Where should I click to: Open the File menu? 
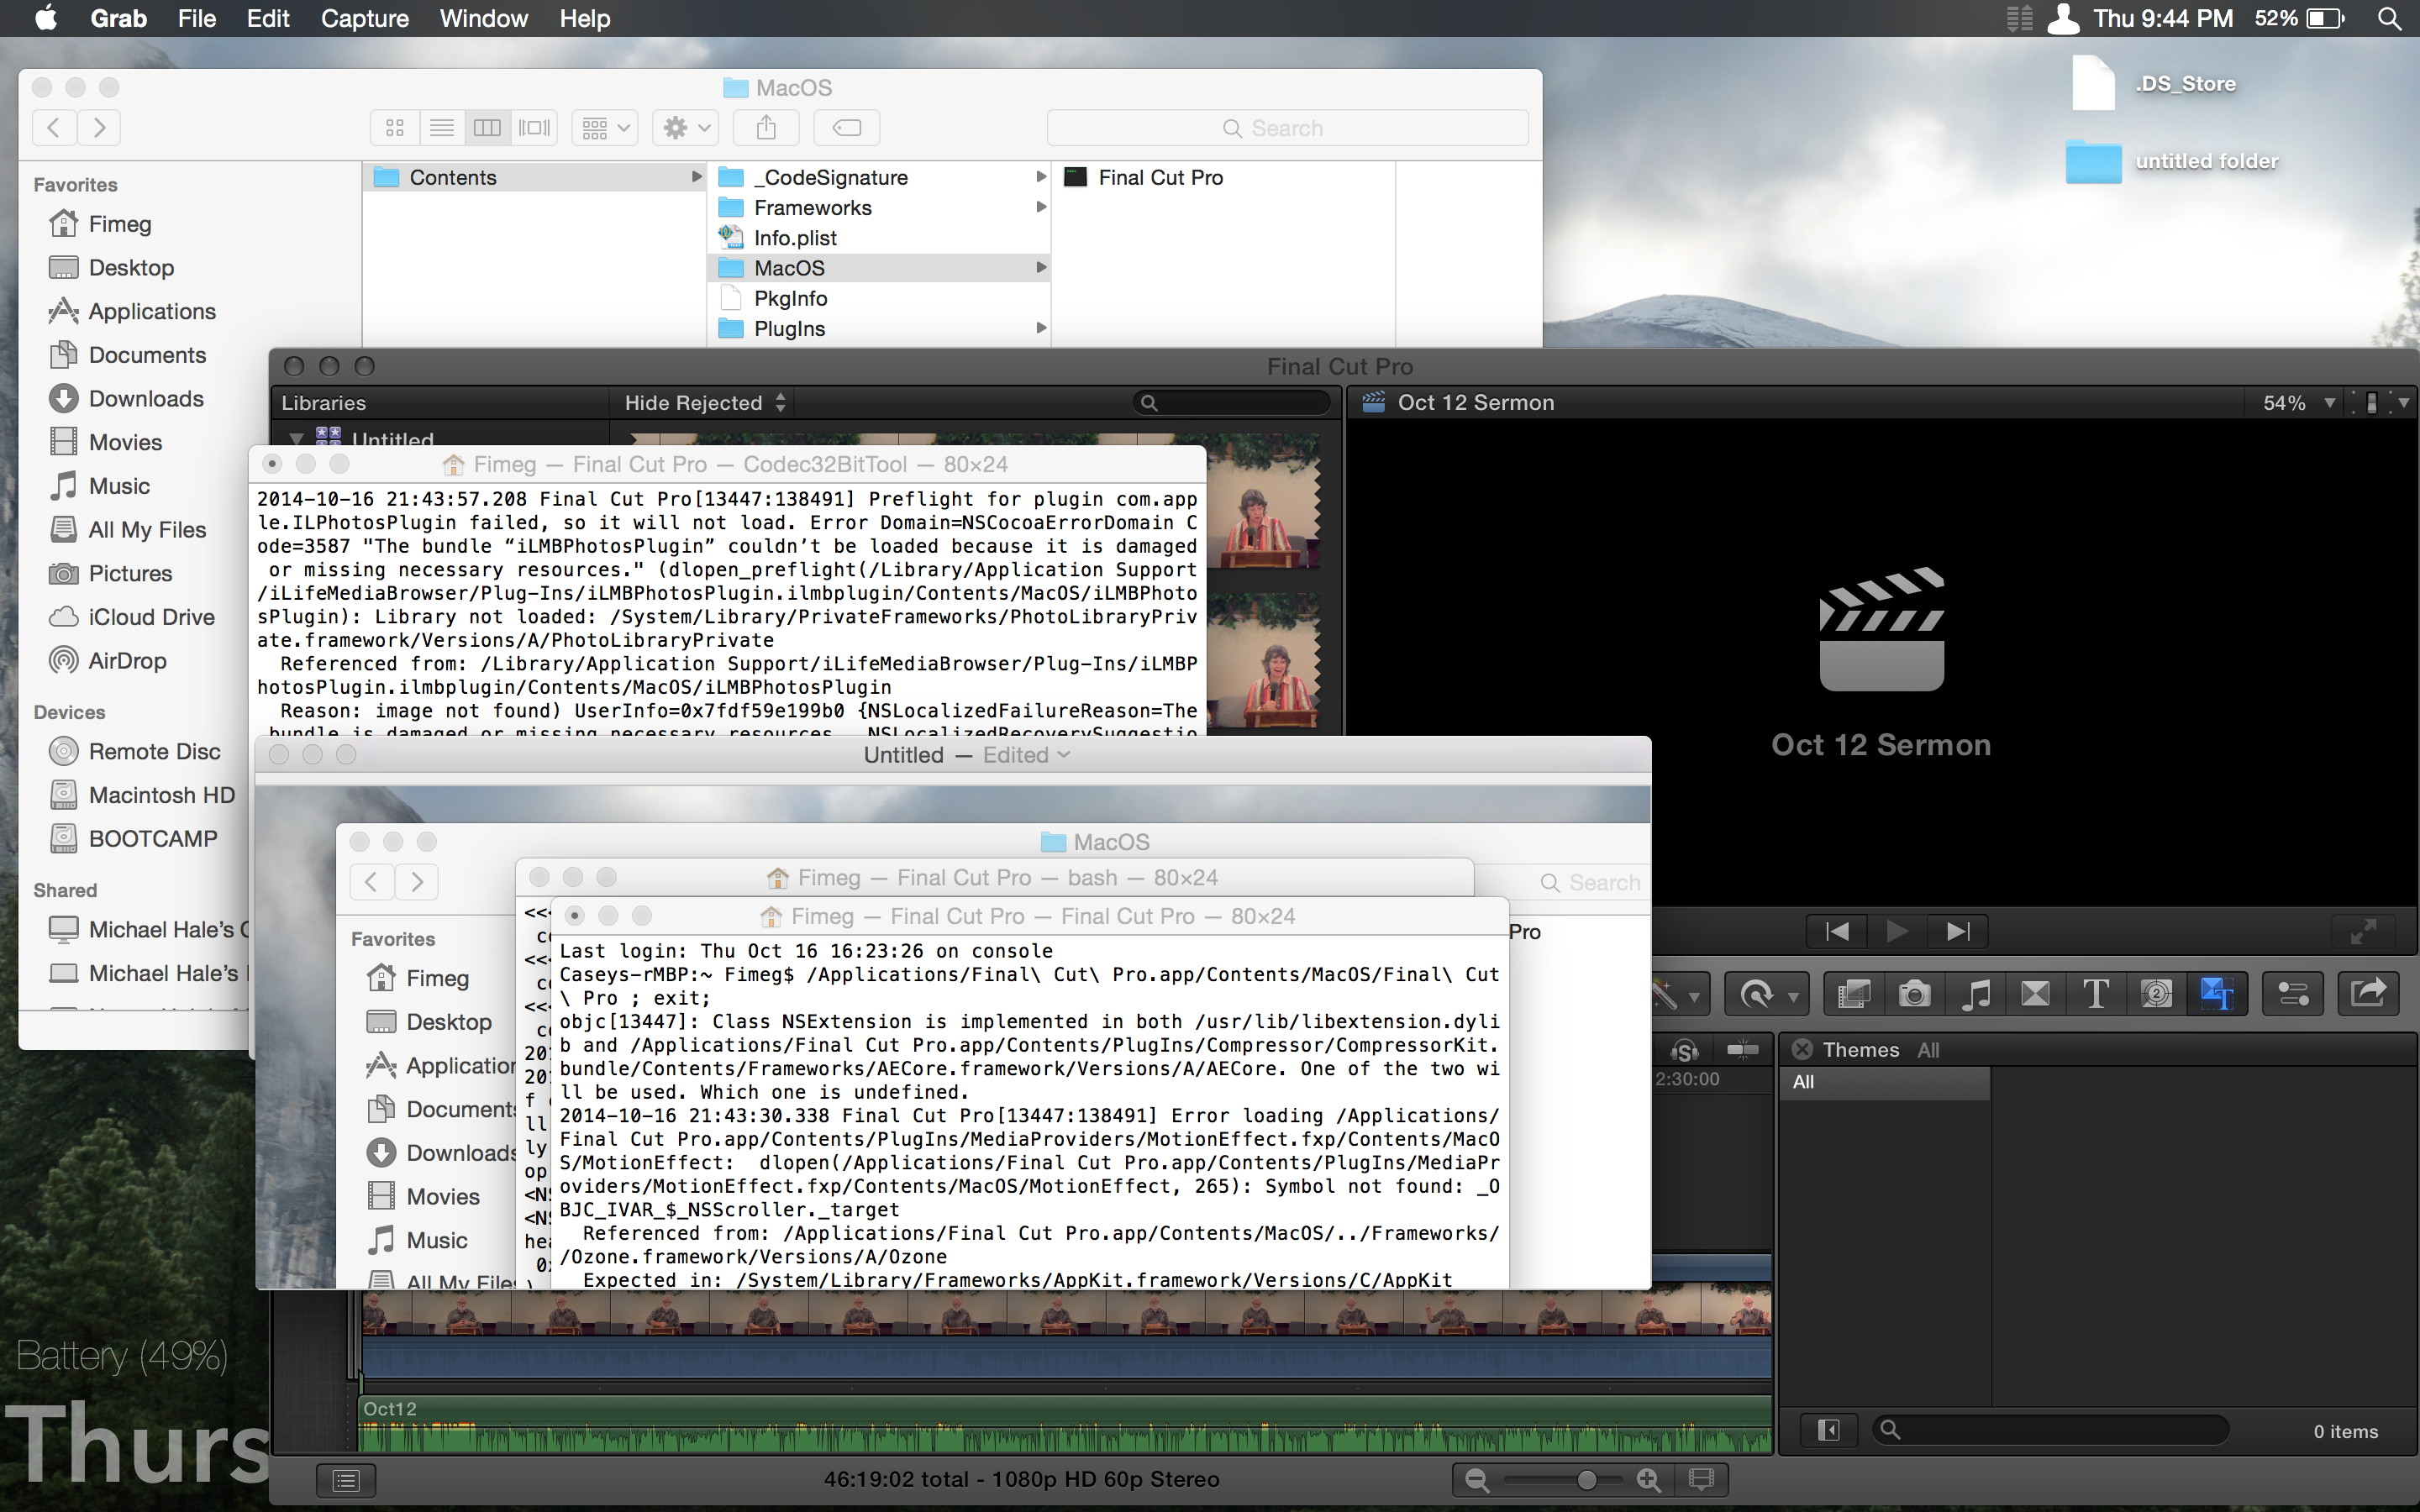tap(196, 18)
